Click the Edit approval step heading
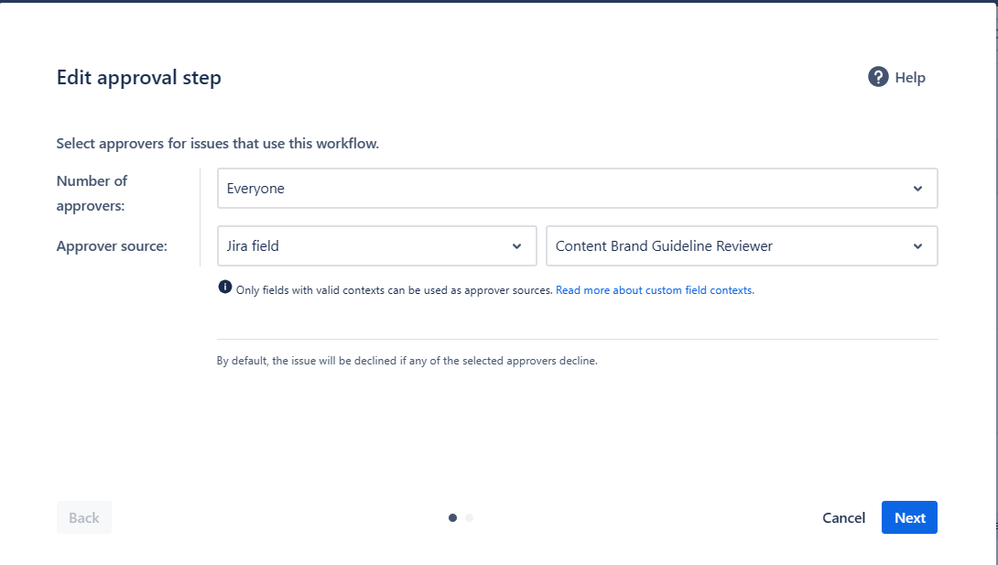The width and height of the screenshot is (998, 565). point(139,78)
